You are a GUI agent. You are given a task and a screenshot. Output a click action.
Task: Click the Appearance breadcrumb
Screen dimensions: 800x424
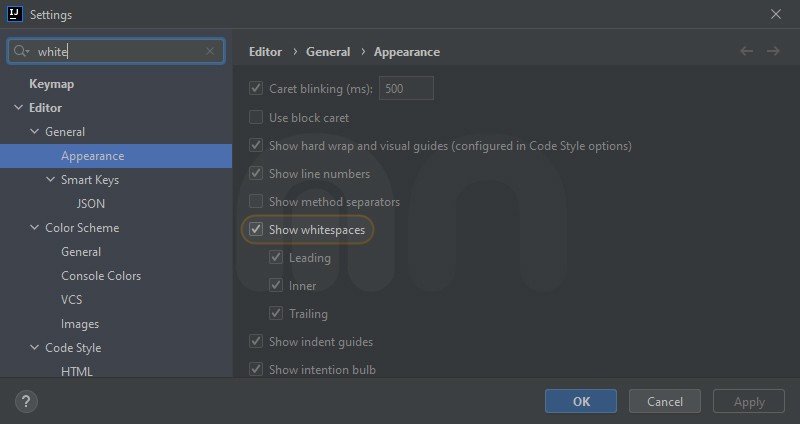[407, 52]
